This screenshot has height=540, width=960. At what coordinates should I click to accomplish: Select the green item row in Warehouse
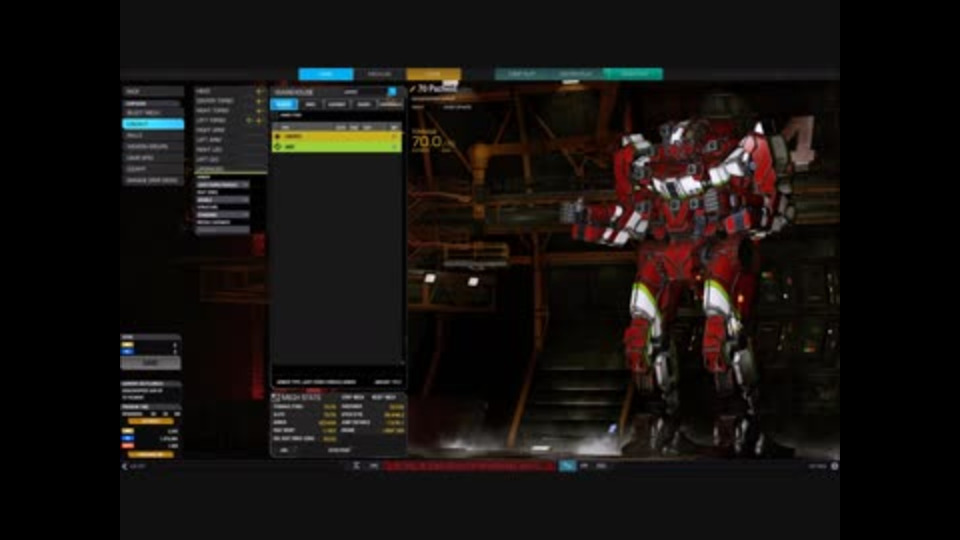click(337, 147)
